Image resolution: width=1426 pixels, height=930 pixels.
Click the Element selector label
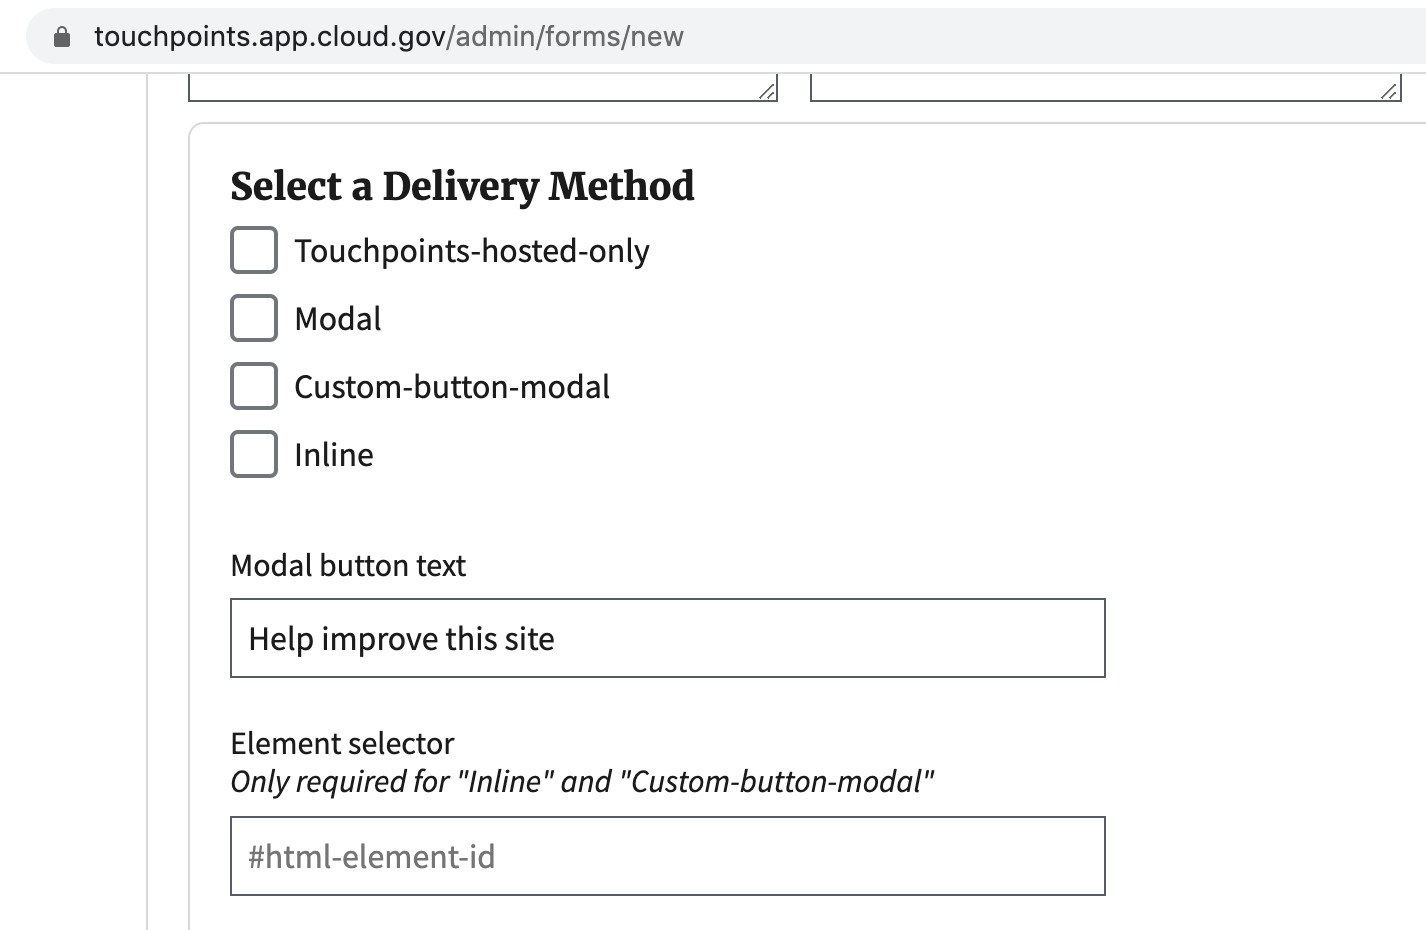[x=342, y=744]
